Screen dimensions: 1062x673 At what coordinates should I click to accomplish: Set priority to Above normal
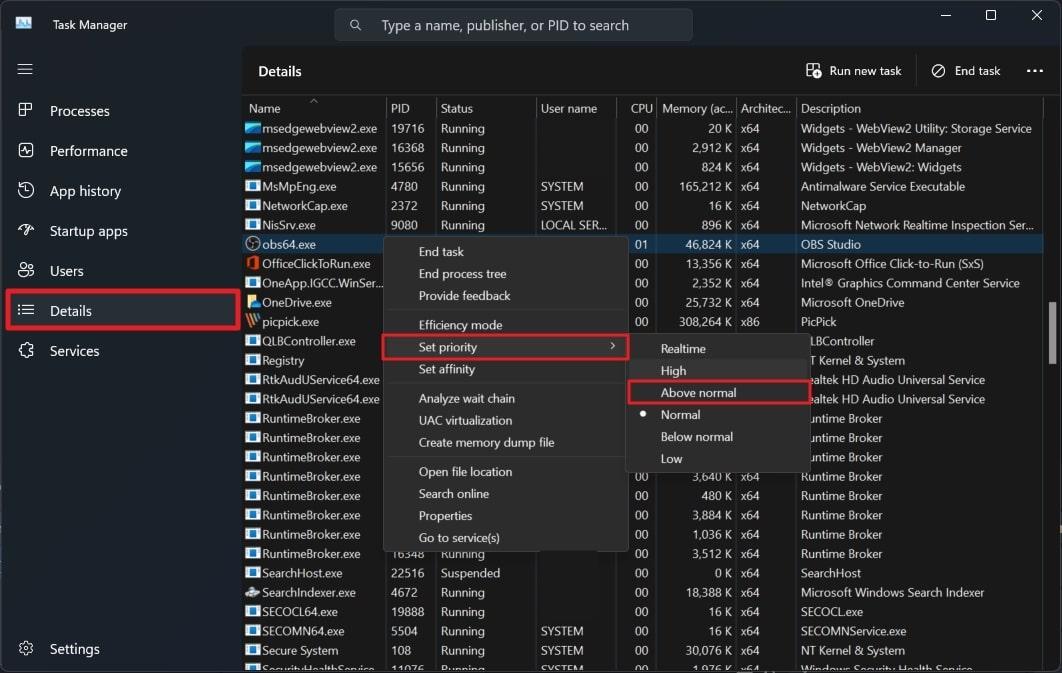tap(699, 391)
